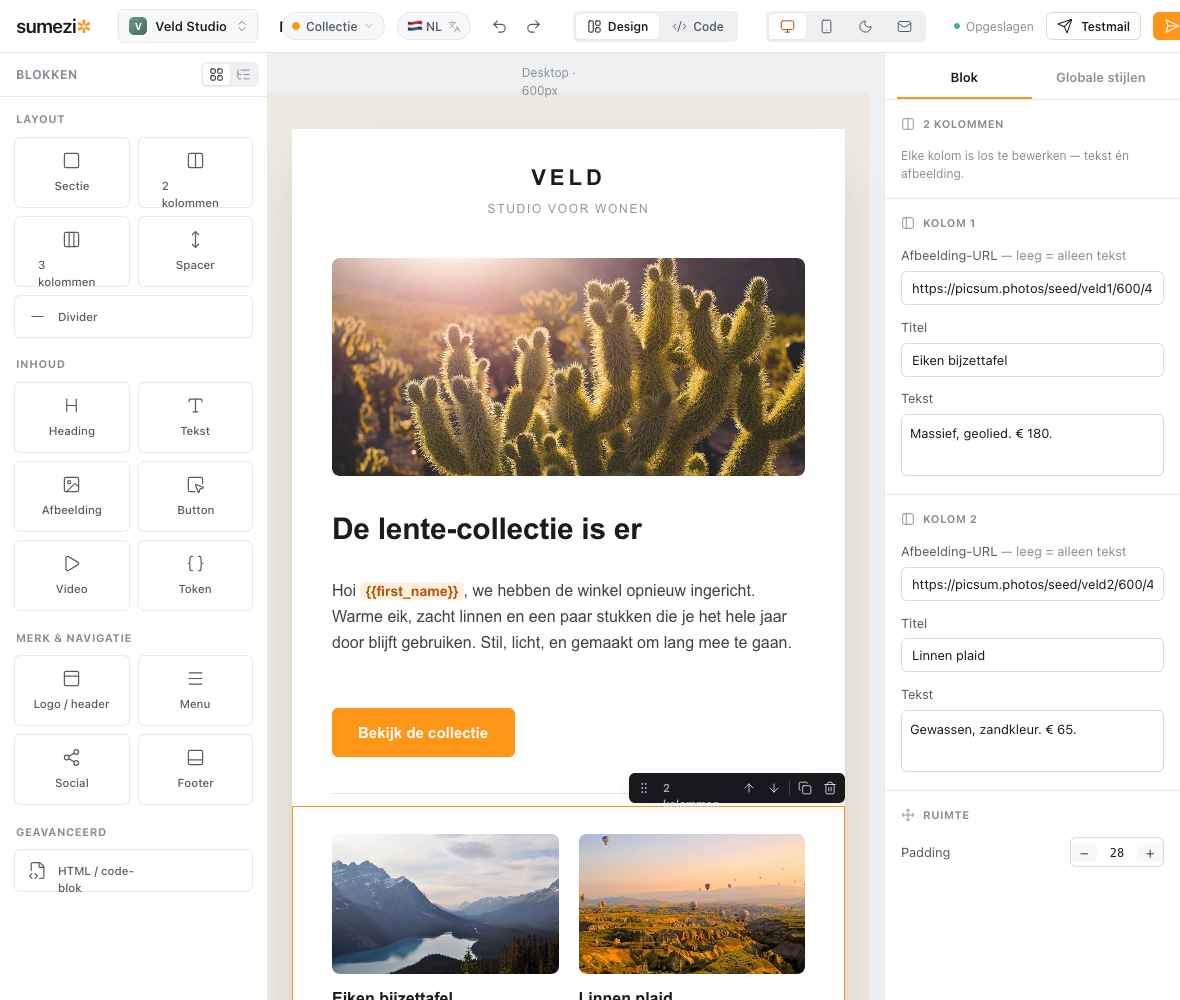Image resolution: width=1180 pixels, height=1000 pixels.
Task: Switch to the Code view
Action: point(698,26)
